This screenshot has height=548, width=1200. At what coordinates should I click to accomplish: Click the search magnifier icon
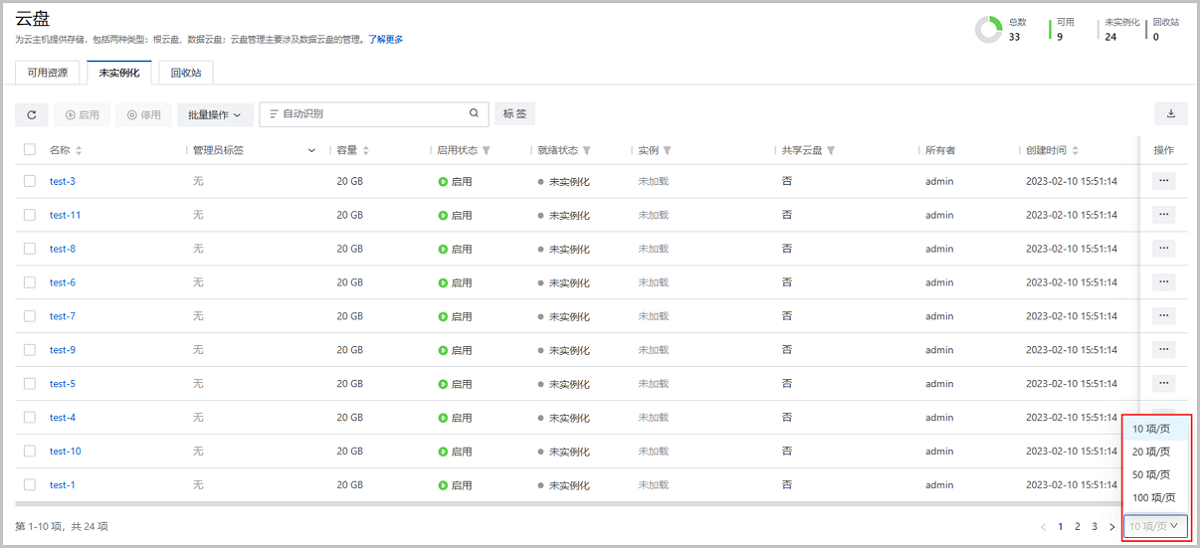pyautogui.click(x=474, y=114)
